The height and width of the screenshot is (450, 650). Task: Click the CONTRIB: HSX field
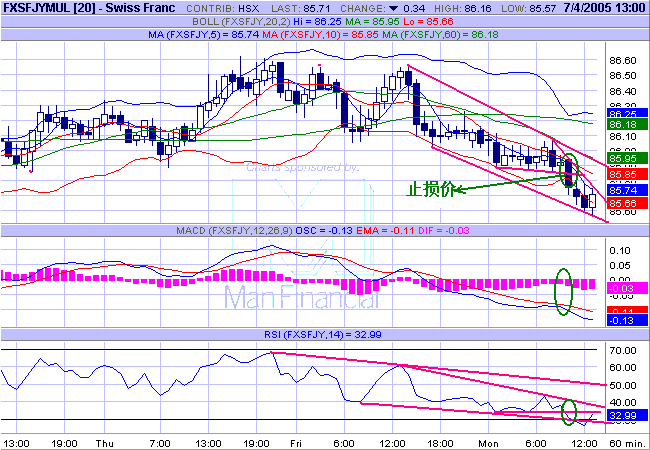[x=223, y=9]
